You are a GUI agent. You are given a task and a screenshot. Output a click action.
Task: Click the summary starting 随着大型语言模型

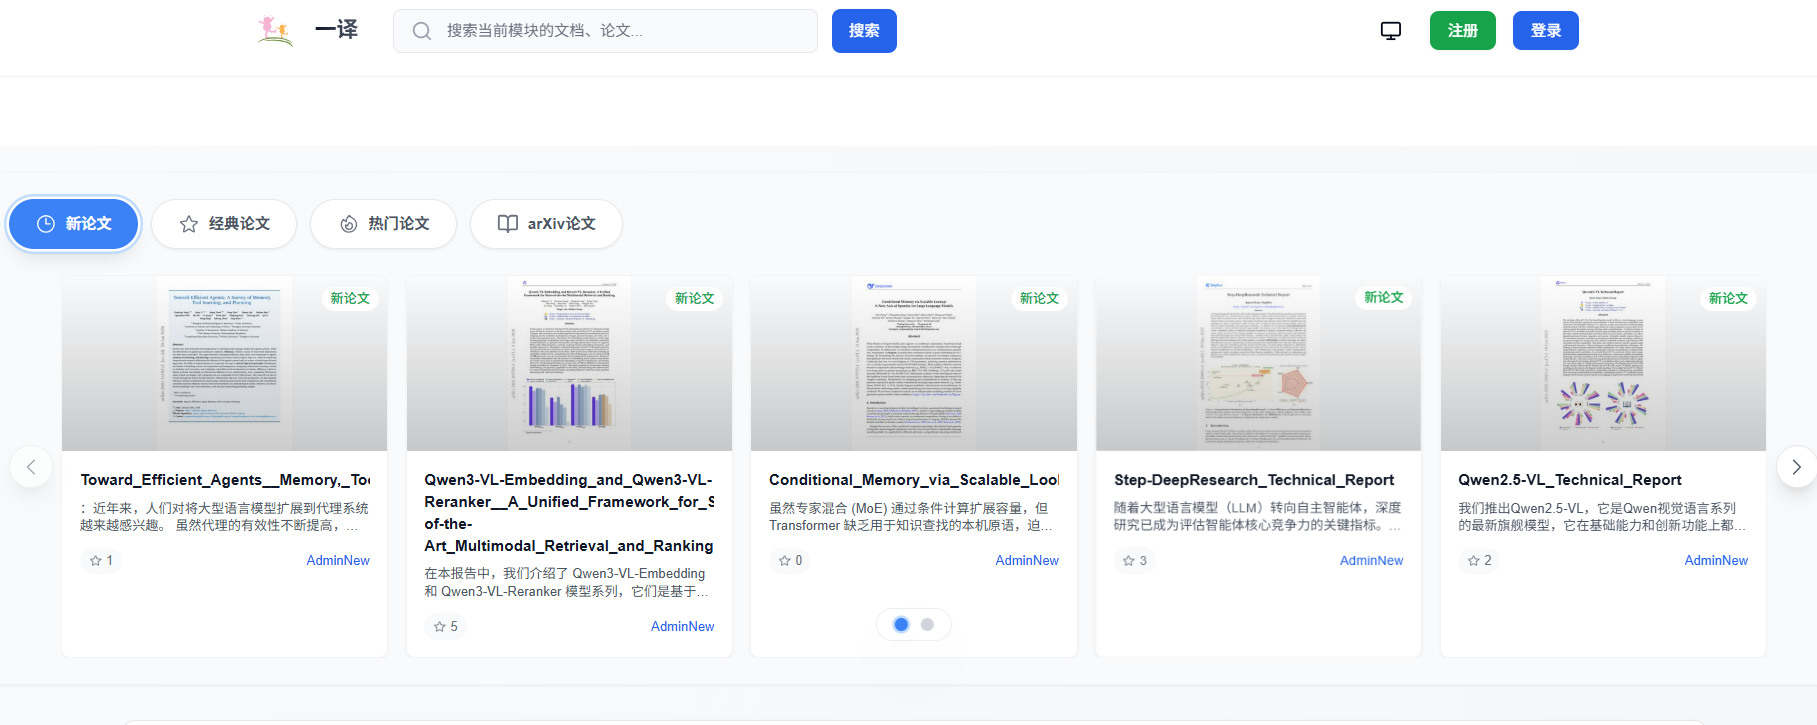point(1257,517)
